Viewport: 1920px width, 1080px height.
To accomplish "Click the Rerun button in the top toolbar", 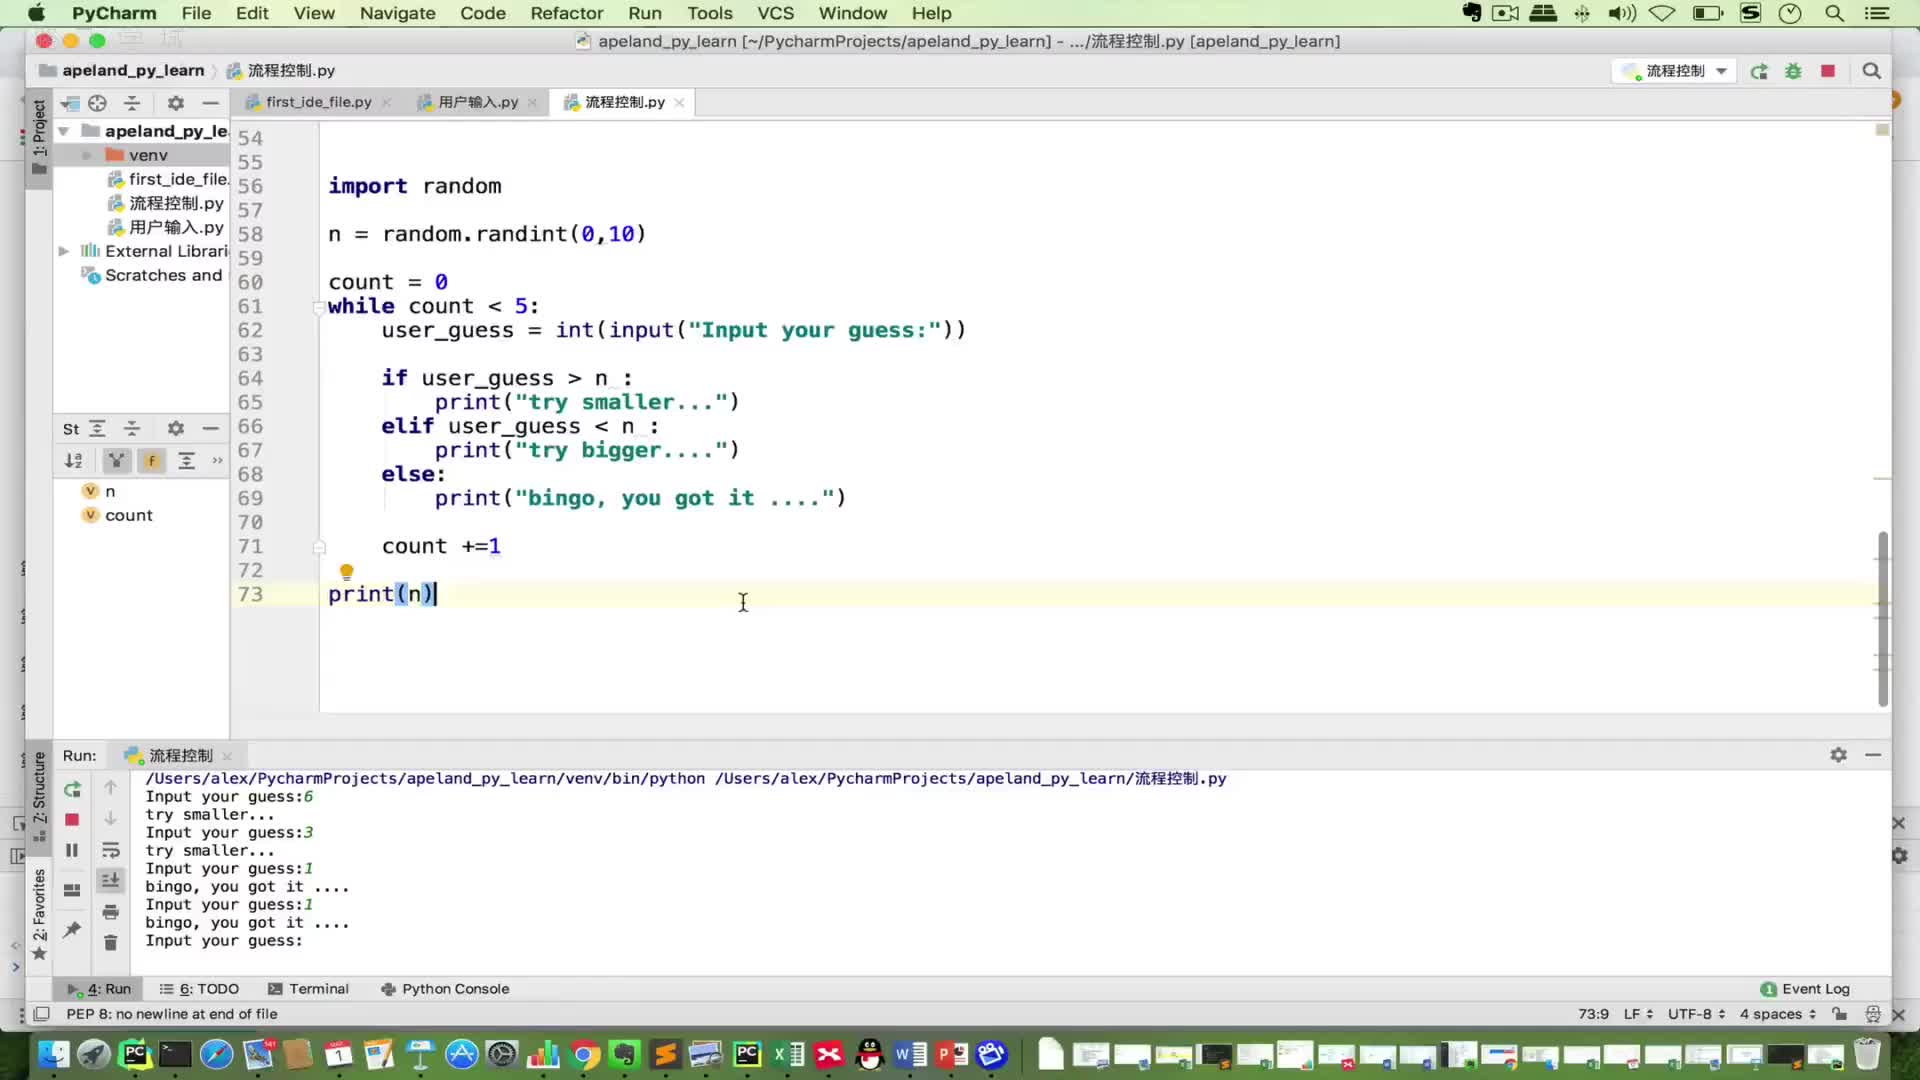I will 1759,71.
